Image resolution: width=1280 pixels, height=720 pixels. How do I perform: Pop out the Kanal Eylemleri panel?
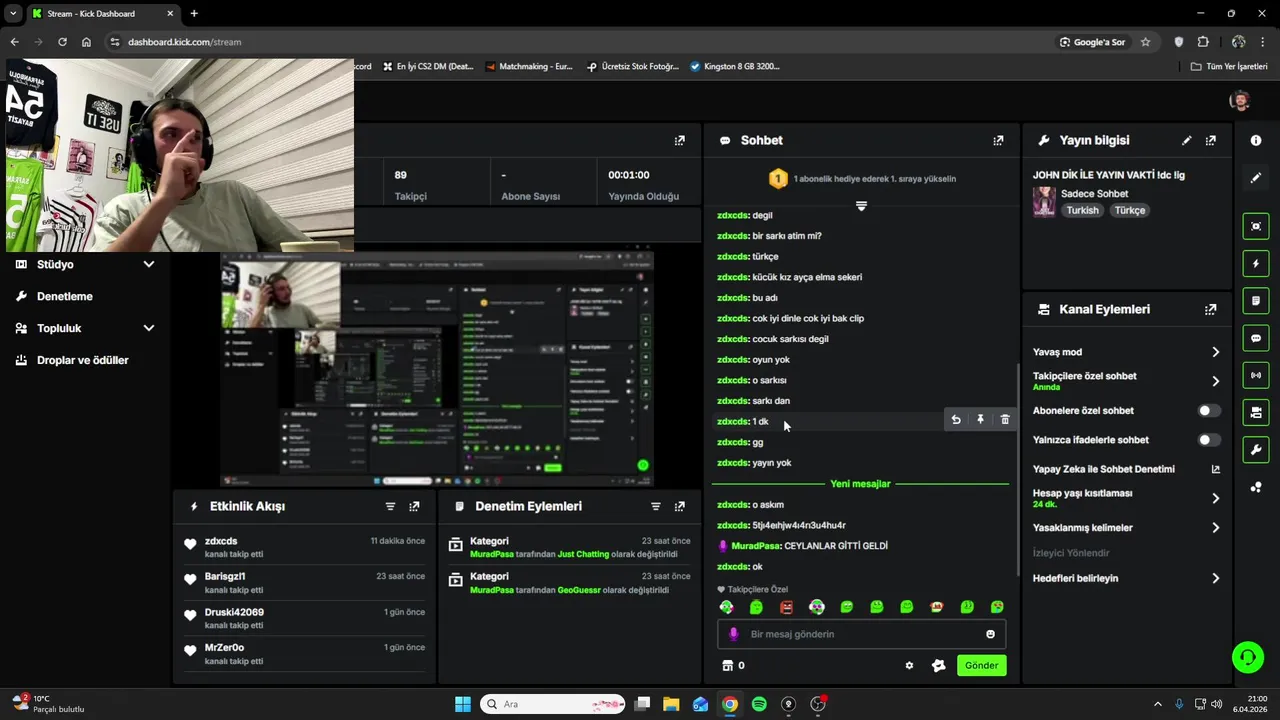[1211, 310]
